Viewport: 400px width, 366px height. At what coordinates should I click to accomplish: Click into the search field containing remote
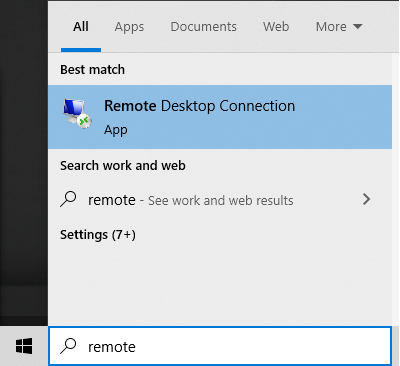click(220, 346)
